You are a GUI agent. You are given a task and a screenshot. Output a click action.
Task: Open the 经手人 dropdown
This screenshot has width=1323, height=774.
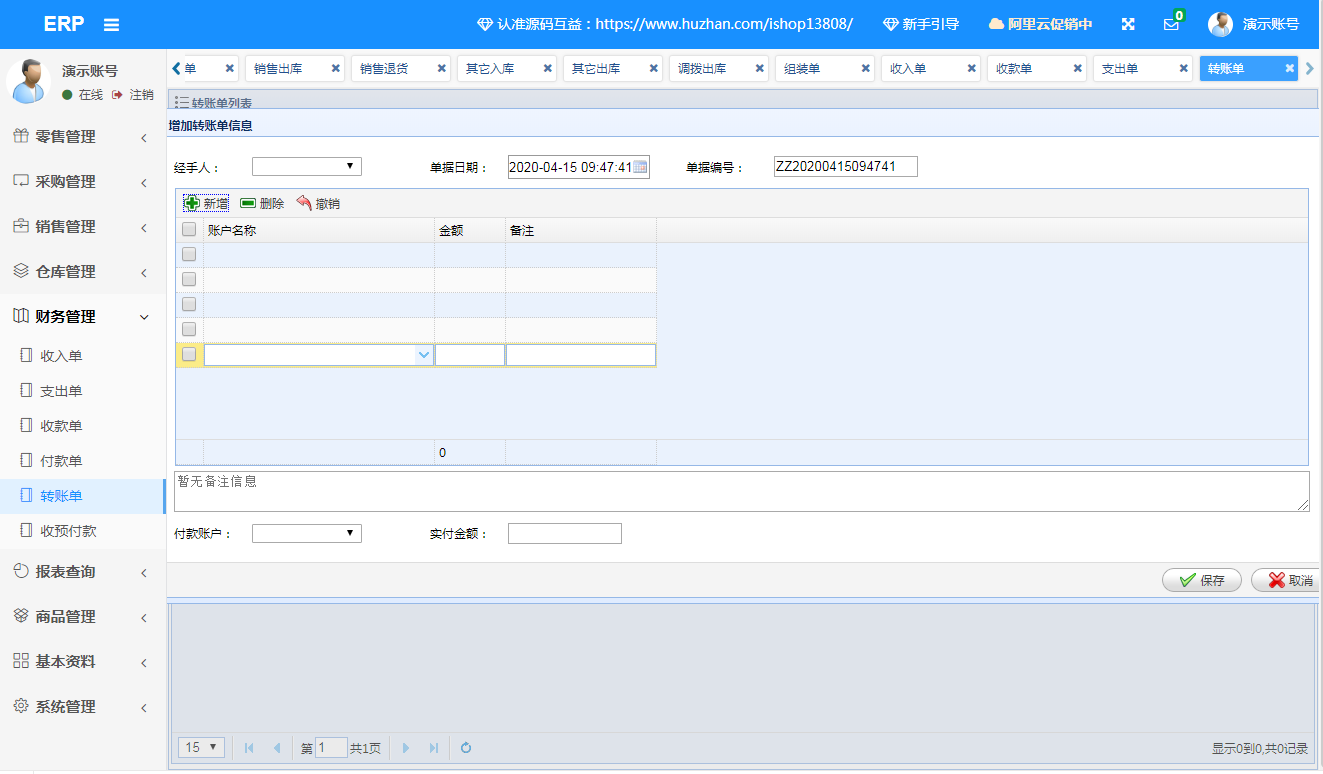point(306,167)
